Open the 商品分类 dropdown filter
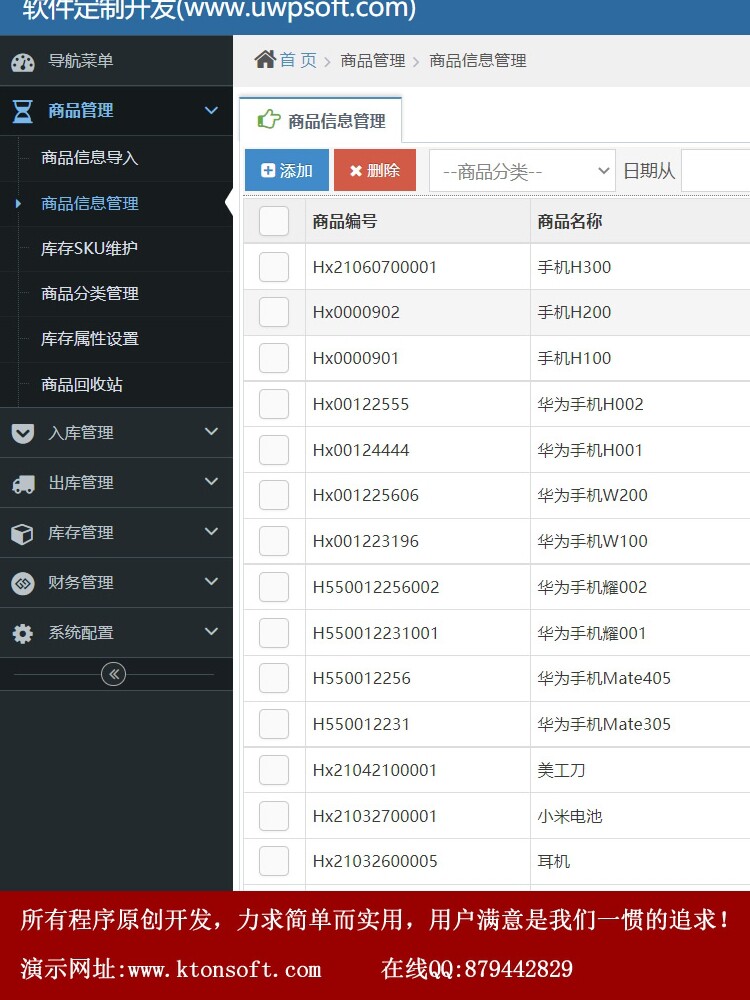 click(x=522, y=171)
